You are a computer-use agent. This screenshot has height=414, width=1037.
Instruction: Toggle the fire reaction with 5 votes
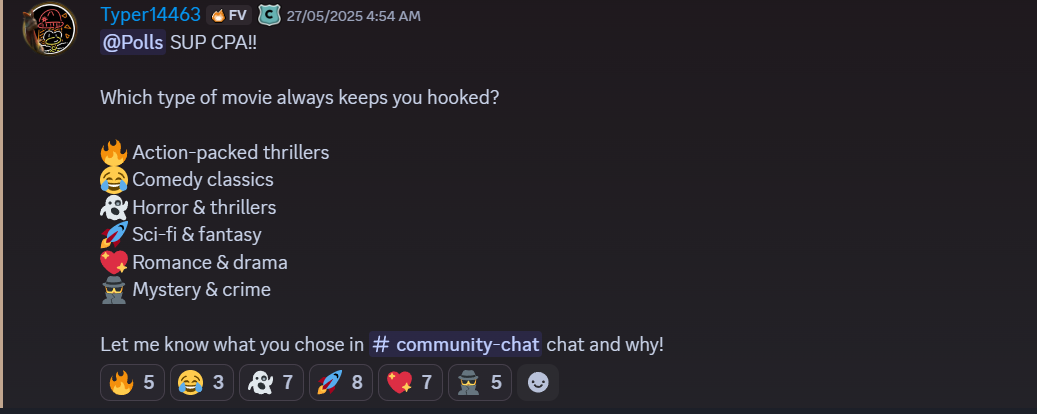tap(132, 382)
